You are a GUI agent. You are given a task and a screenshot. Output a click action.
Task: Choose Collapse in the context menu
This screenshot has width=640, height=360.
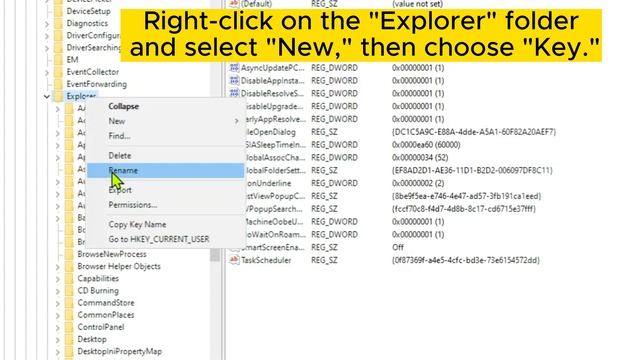click(x=166, y=106)
